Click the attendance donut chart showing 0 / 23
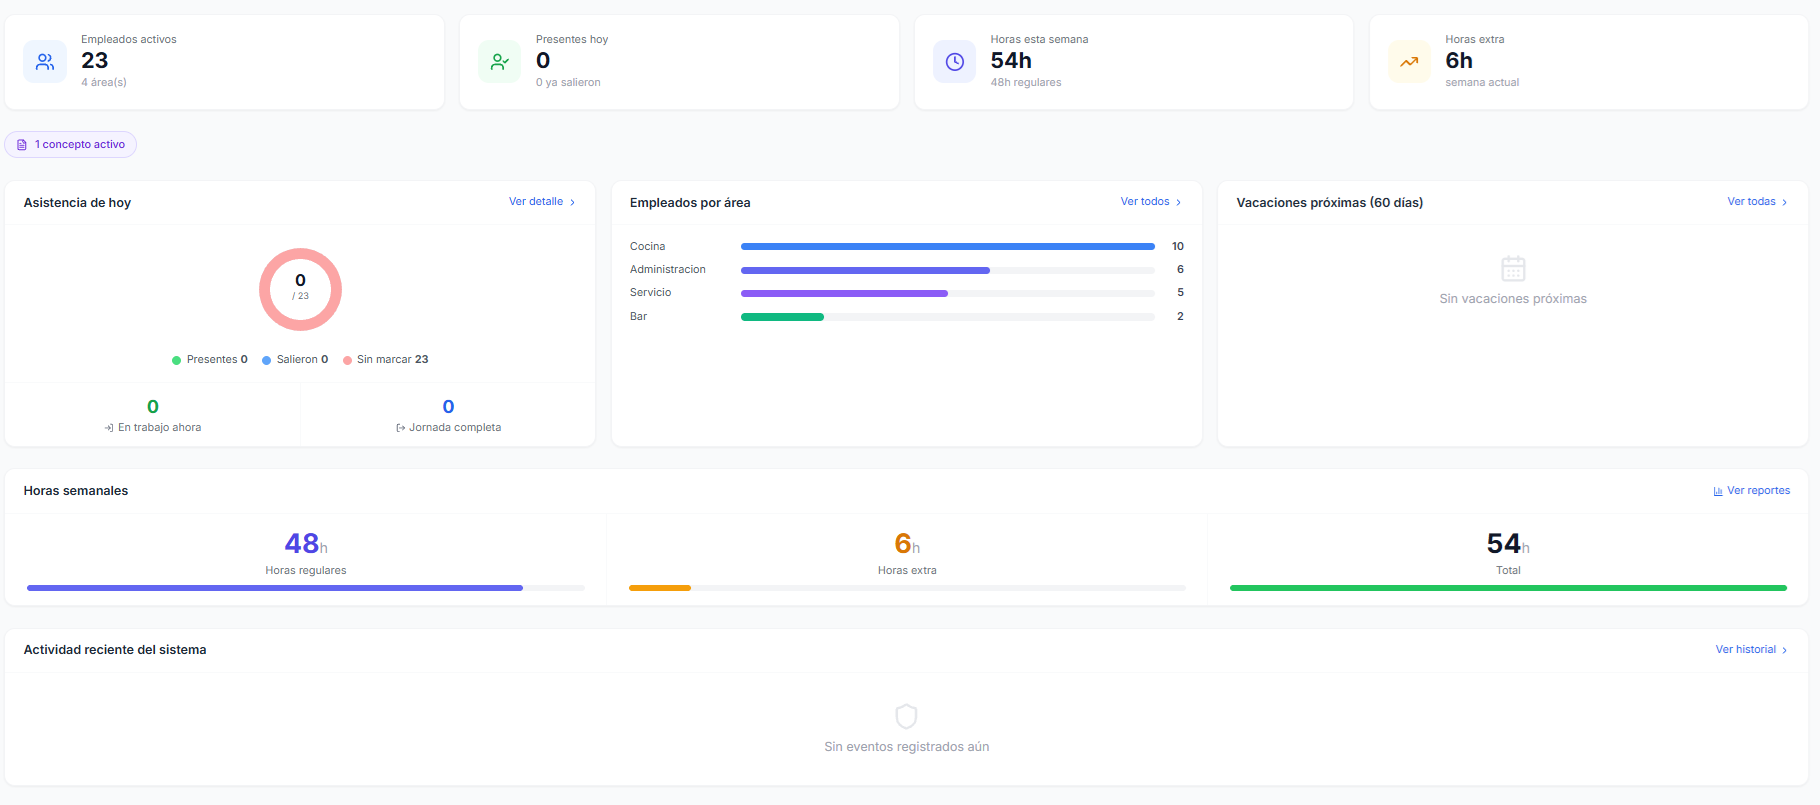 coord(300,289)
